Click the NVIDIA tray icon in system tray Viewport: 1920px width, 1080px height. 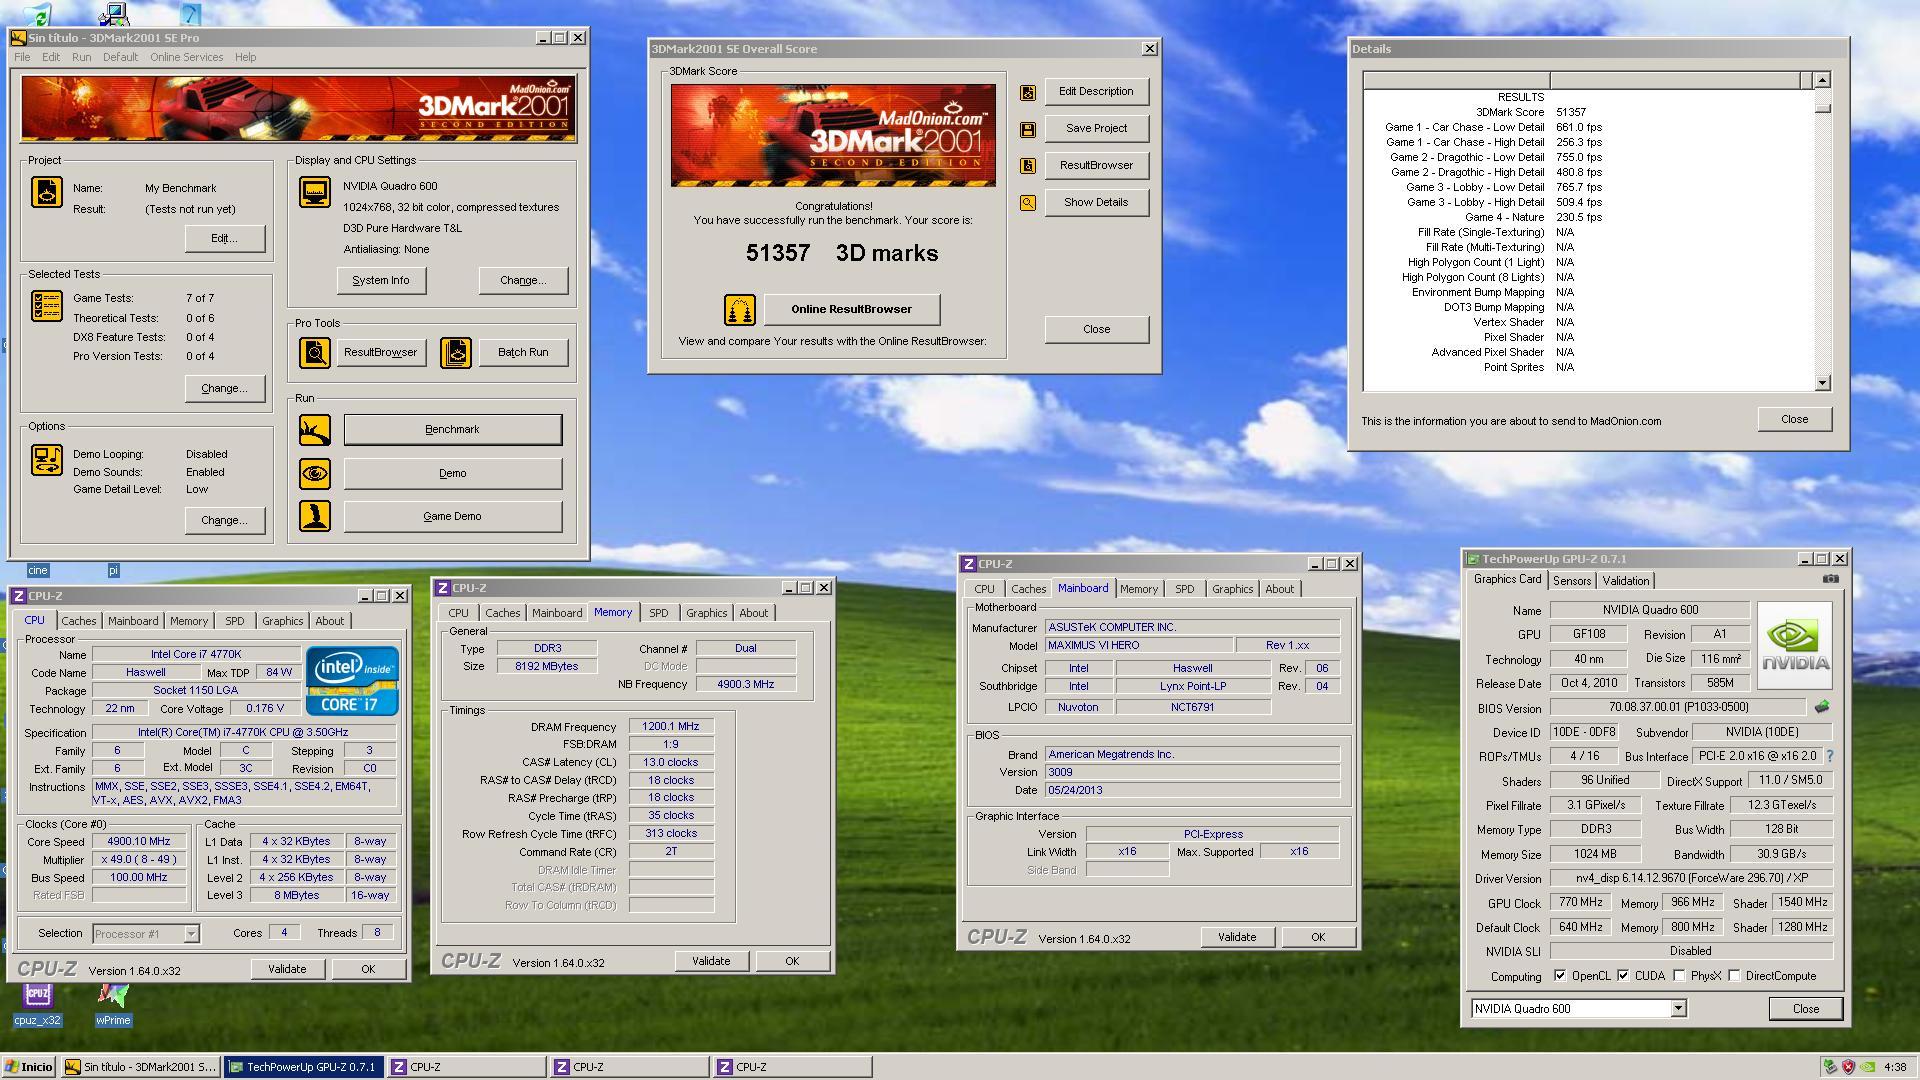[x=1867, y=1067]
